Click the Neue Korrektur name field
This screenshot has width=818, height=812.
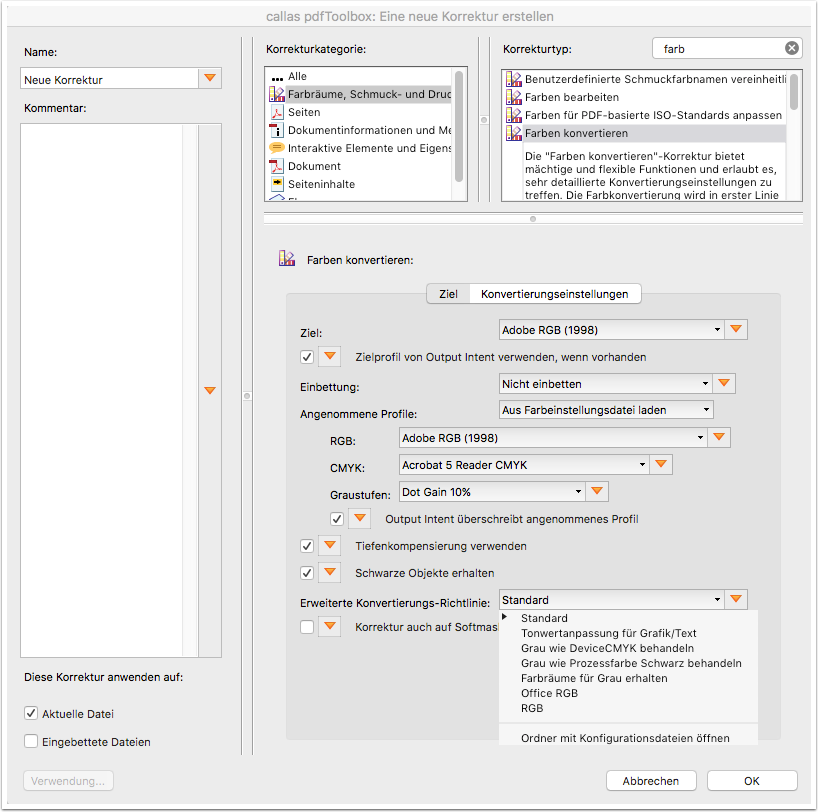pyautogui.click(x=109, y=79)
